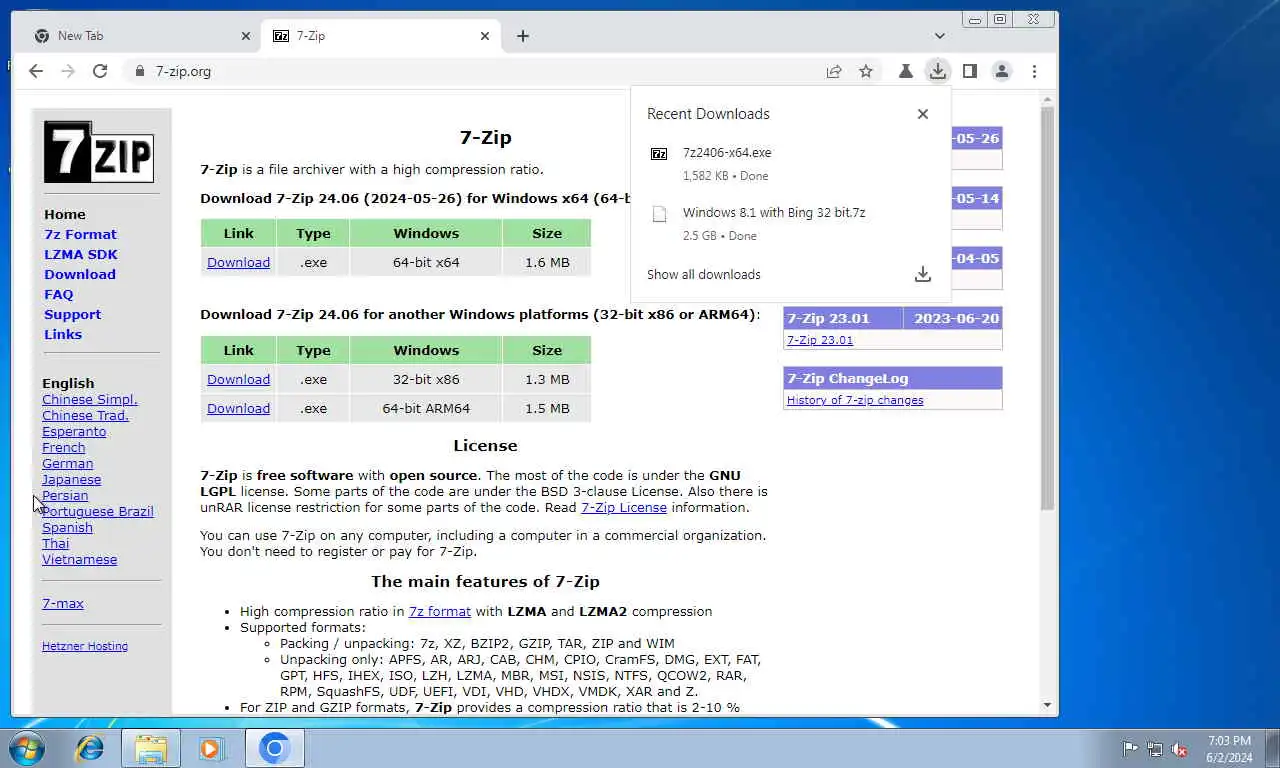The height and width of the screenshot is (768, 1280).
Task: Click the Chrome taskbar button
Action: coord(275,748)
